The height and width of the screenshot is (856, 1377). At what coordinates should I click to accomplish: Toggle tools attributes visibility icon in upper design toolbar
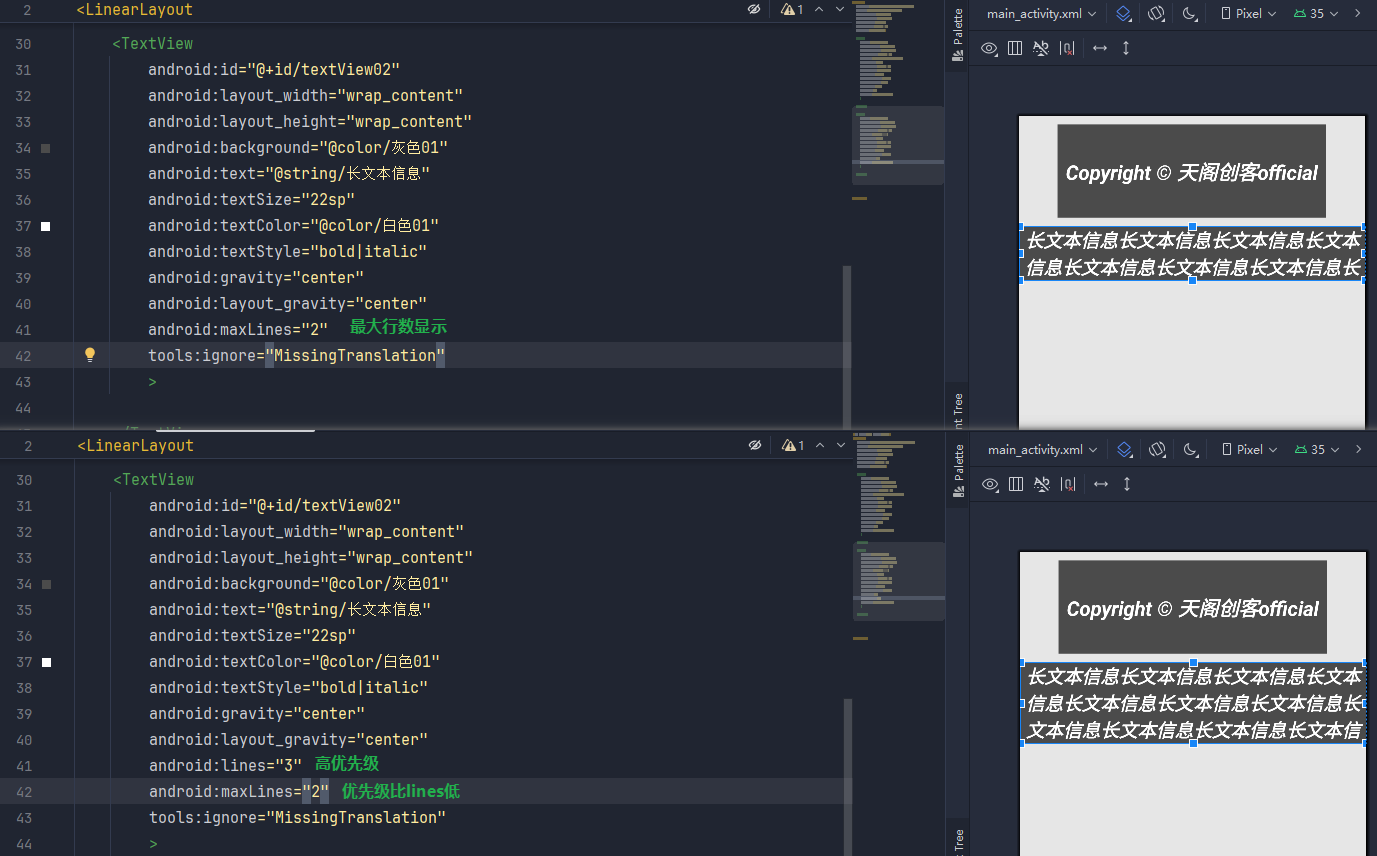point(1041,48)
